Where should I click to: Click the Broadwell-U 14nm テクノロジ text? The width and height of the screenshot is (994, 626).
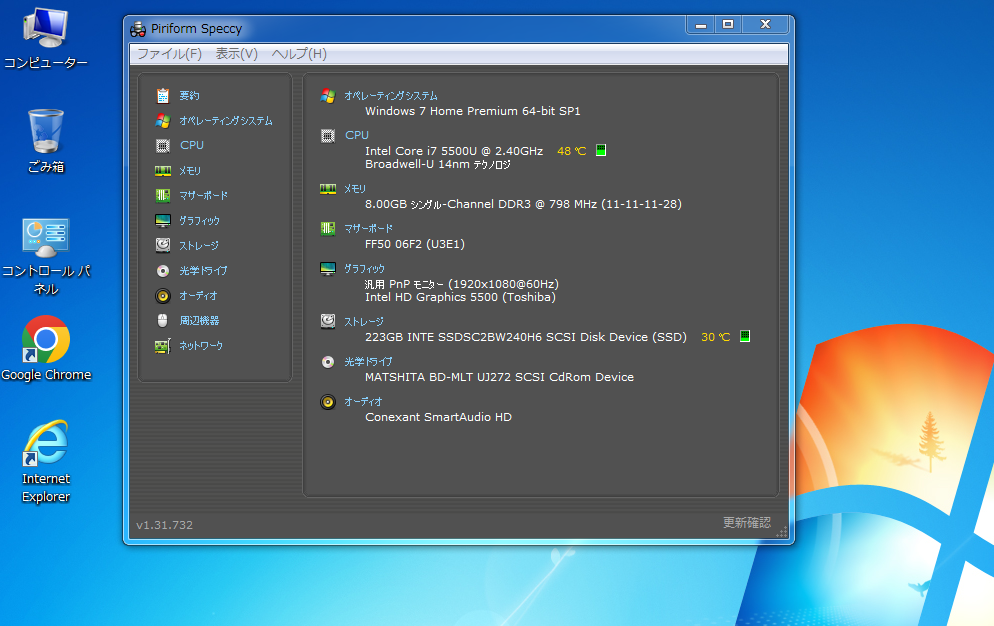click(x=437, y=164)
